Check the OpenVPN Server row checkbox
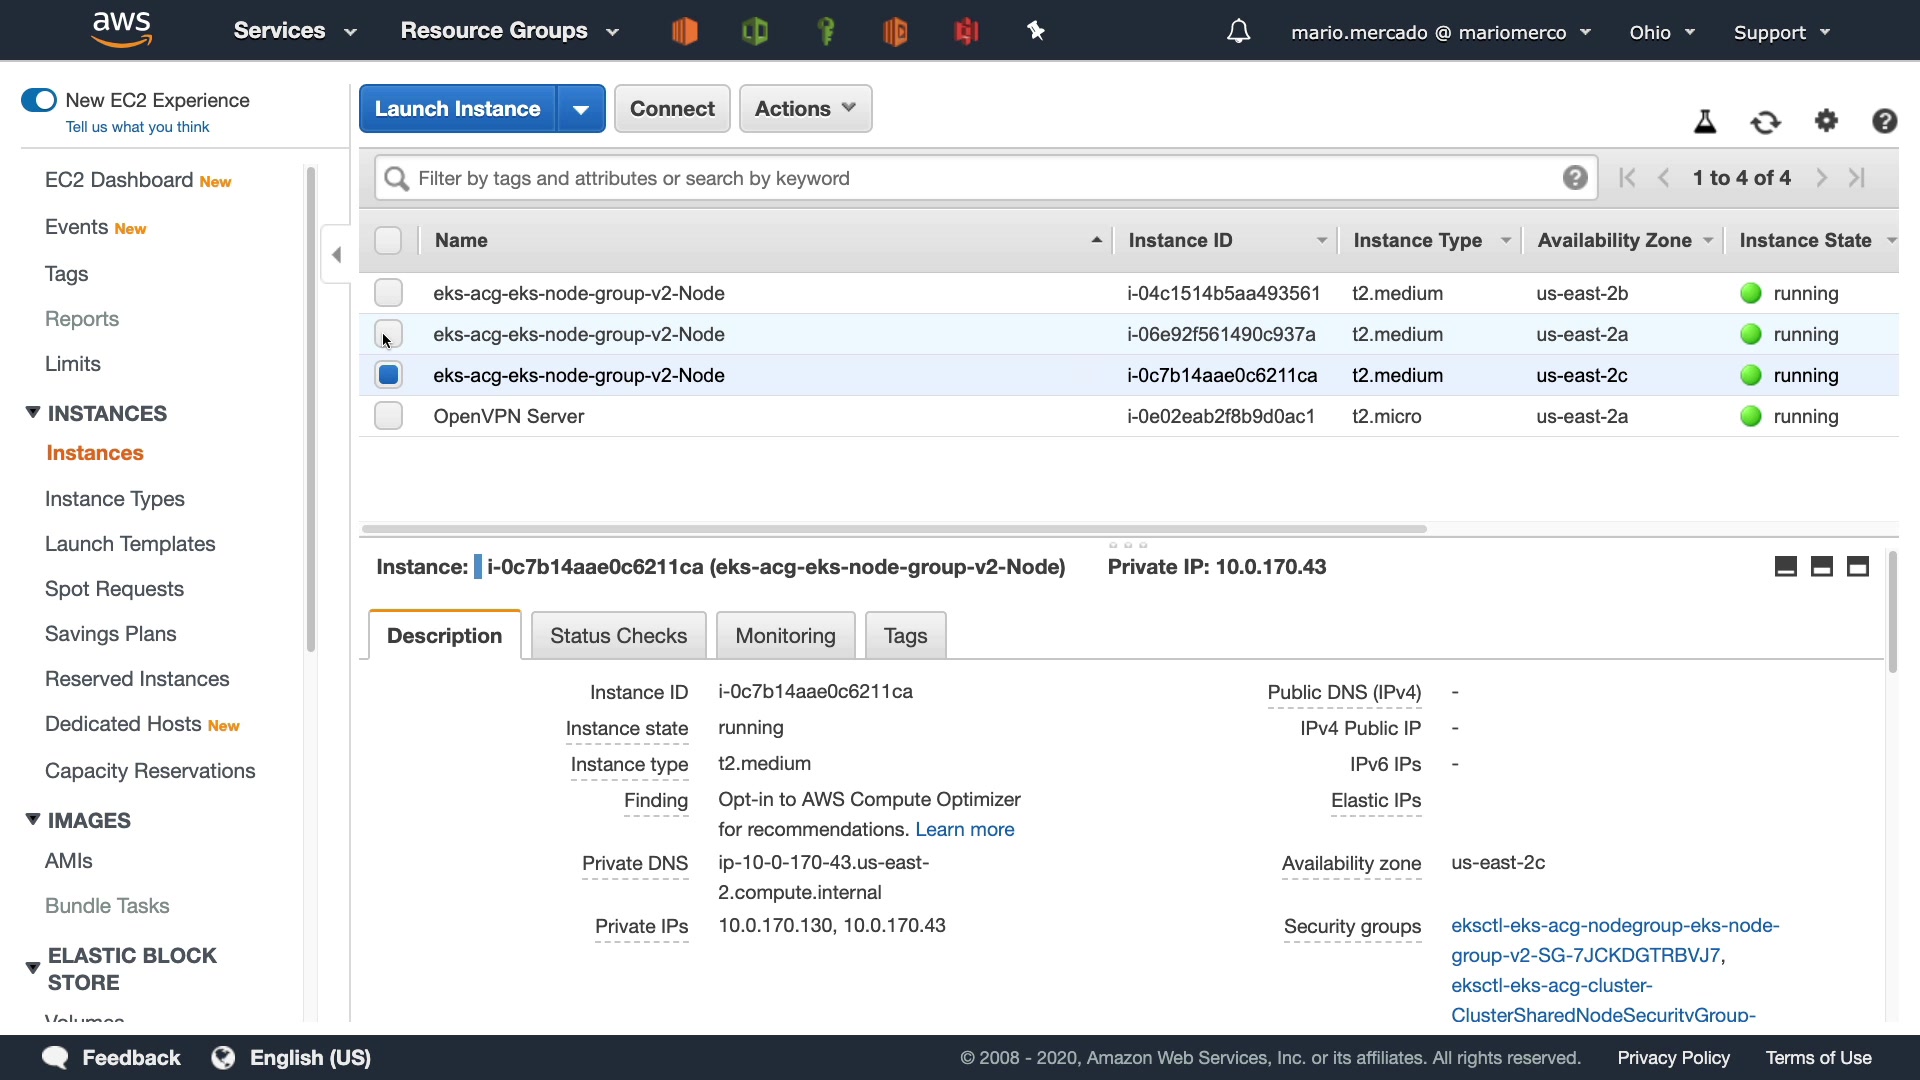1920x1080 pixels. [x=388, y=416]
